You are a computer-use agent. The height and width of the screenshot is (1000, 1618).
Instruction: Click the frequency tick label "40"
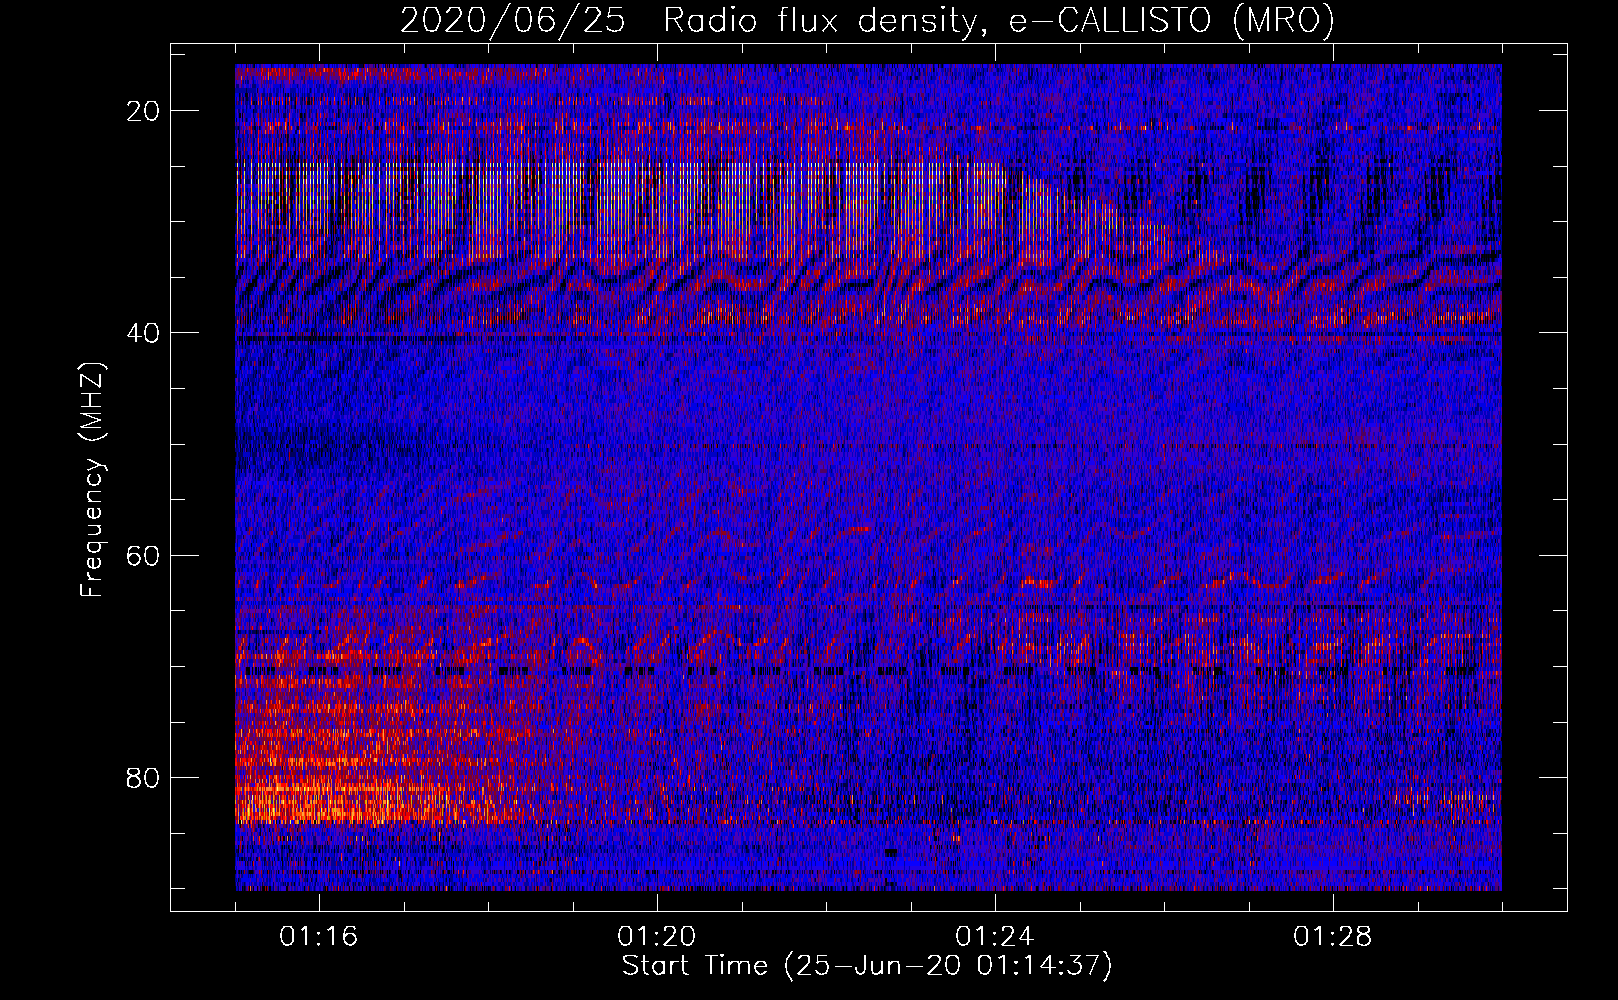[x=144, y=333]
